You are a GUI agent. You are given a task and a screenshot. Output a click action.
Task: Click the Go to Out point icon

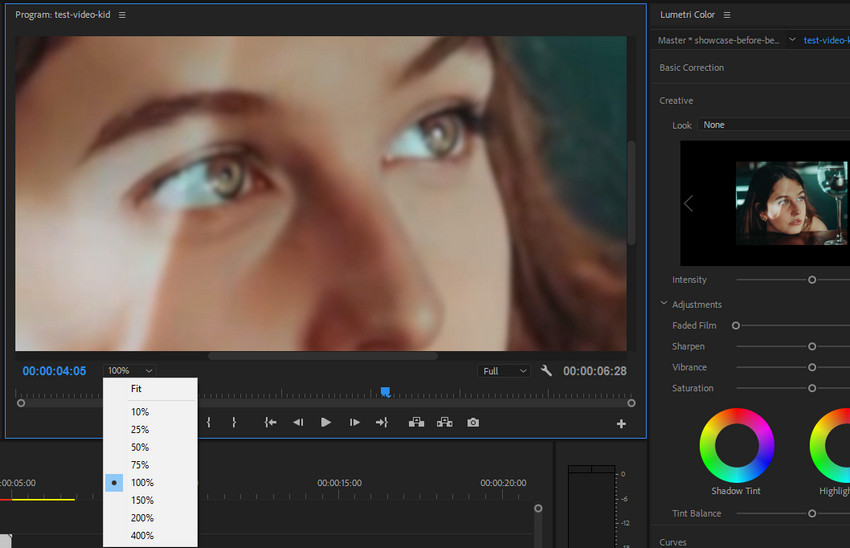tap(381, 423)
